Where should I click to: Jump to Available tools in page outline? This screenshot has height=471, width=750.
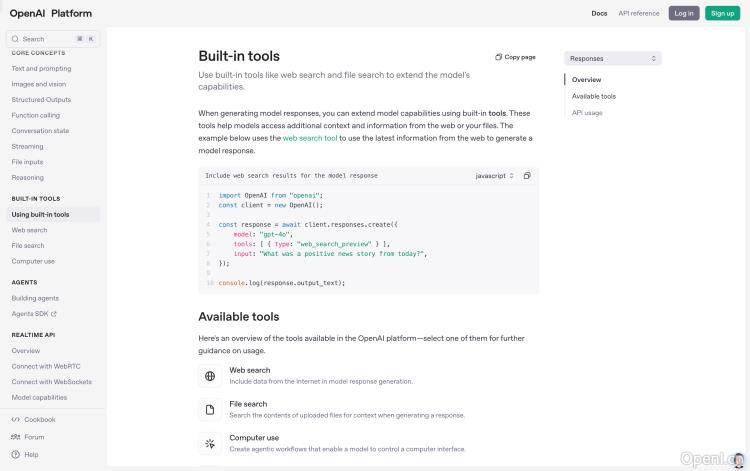[594, 96]
